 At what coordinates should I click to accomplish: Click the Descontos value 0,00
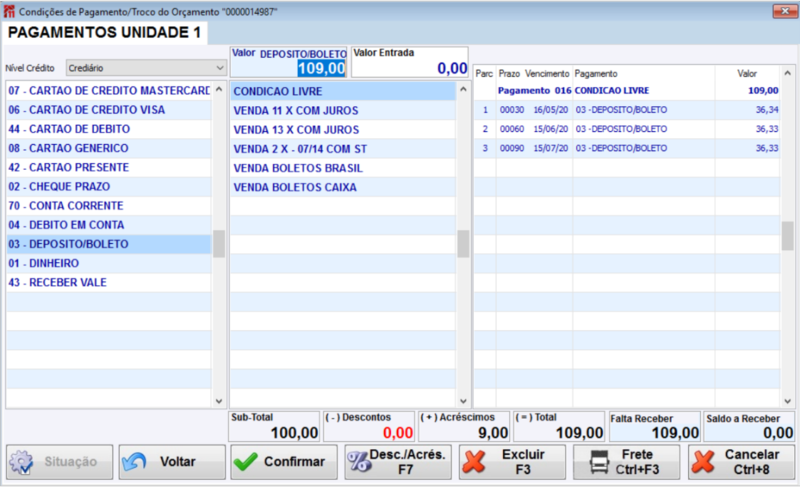[398, 433]
